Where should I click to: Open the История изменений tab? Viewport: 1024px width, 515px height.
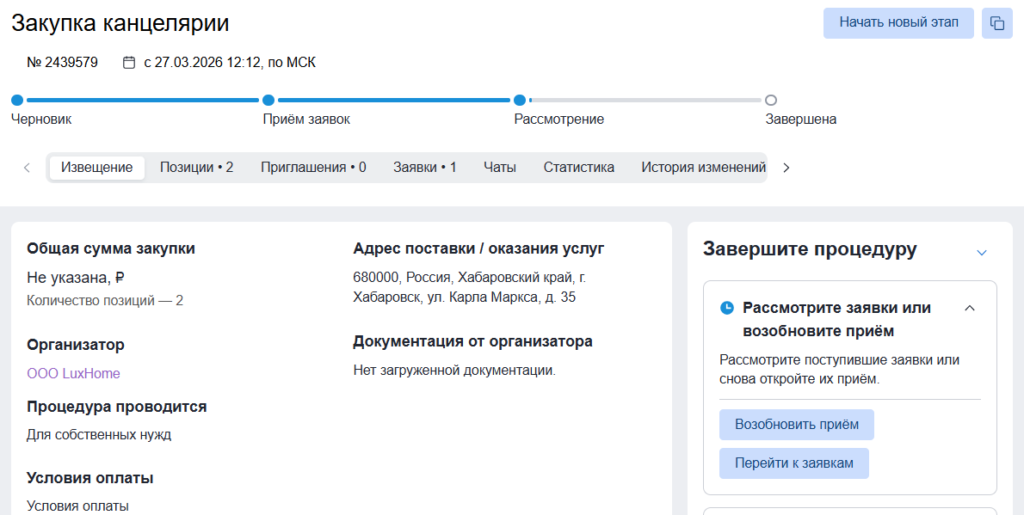pyautogui.click(x=703, y=167)
